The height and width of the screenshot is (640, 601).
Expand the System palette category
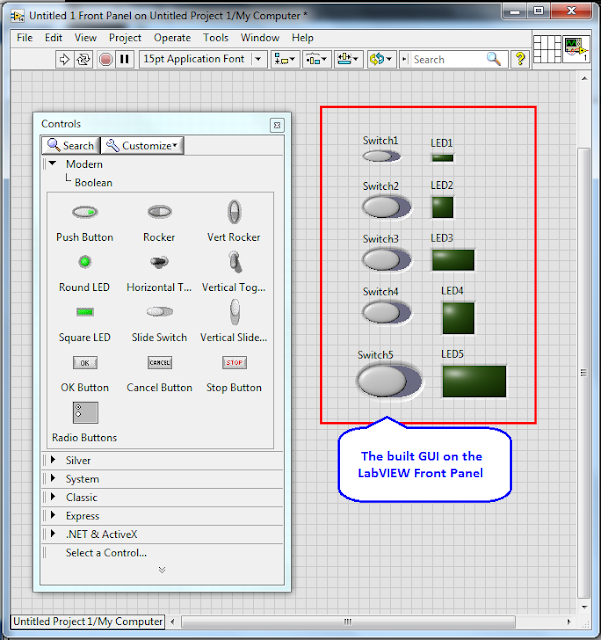point(53,478)
